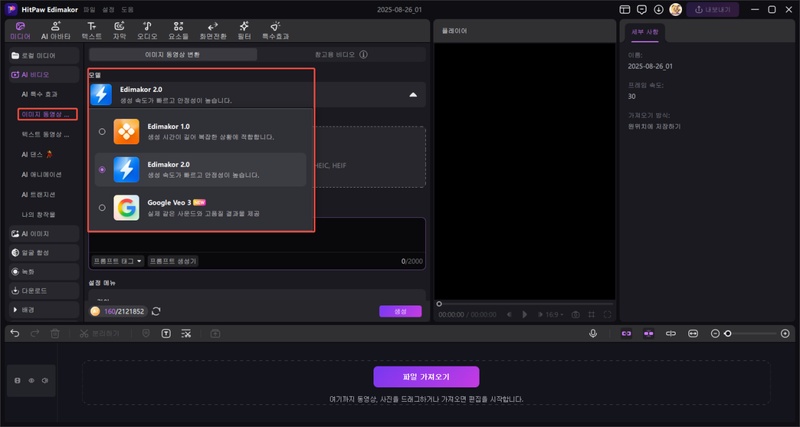Click the auto-cut scissors line icon
800x427 pixels.
pyautogui.click(x=186, y=334)
